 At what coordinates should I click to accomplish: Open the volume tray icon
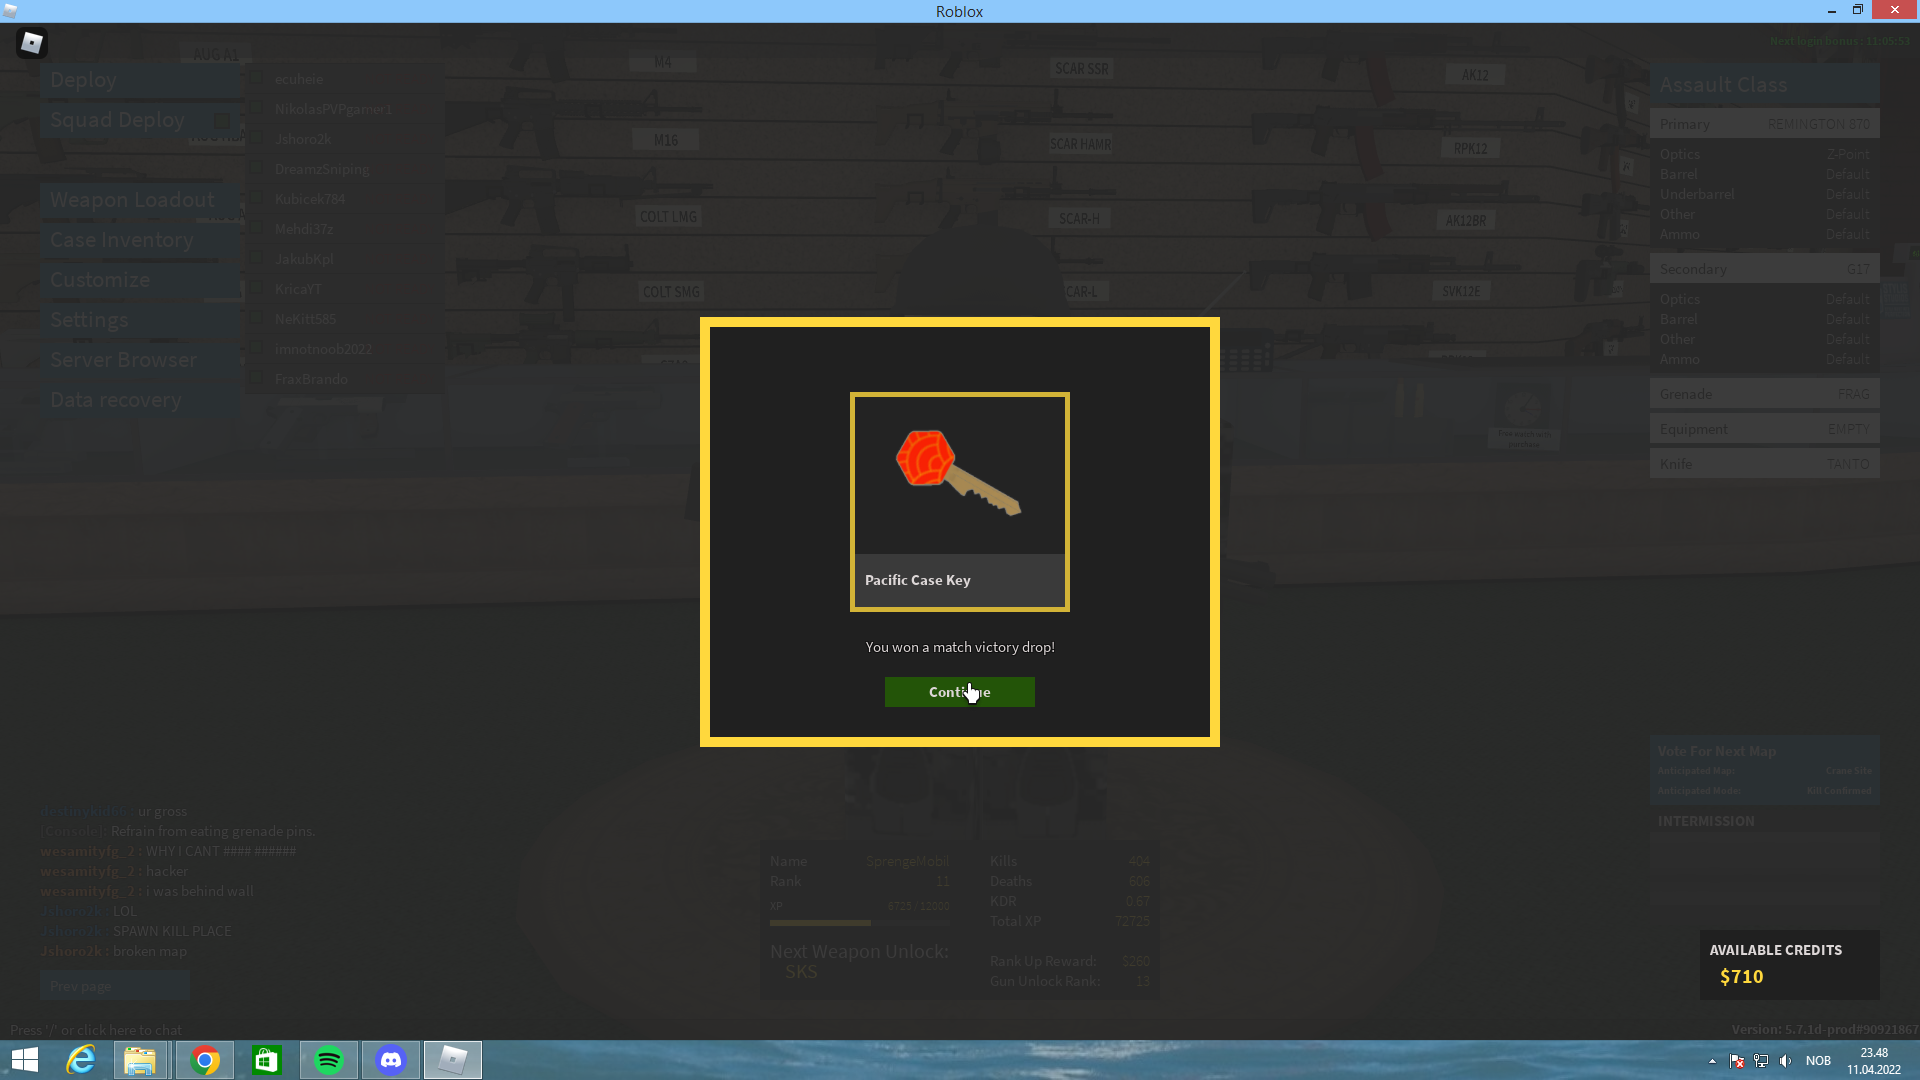pos(1785,1061)
